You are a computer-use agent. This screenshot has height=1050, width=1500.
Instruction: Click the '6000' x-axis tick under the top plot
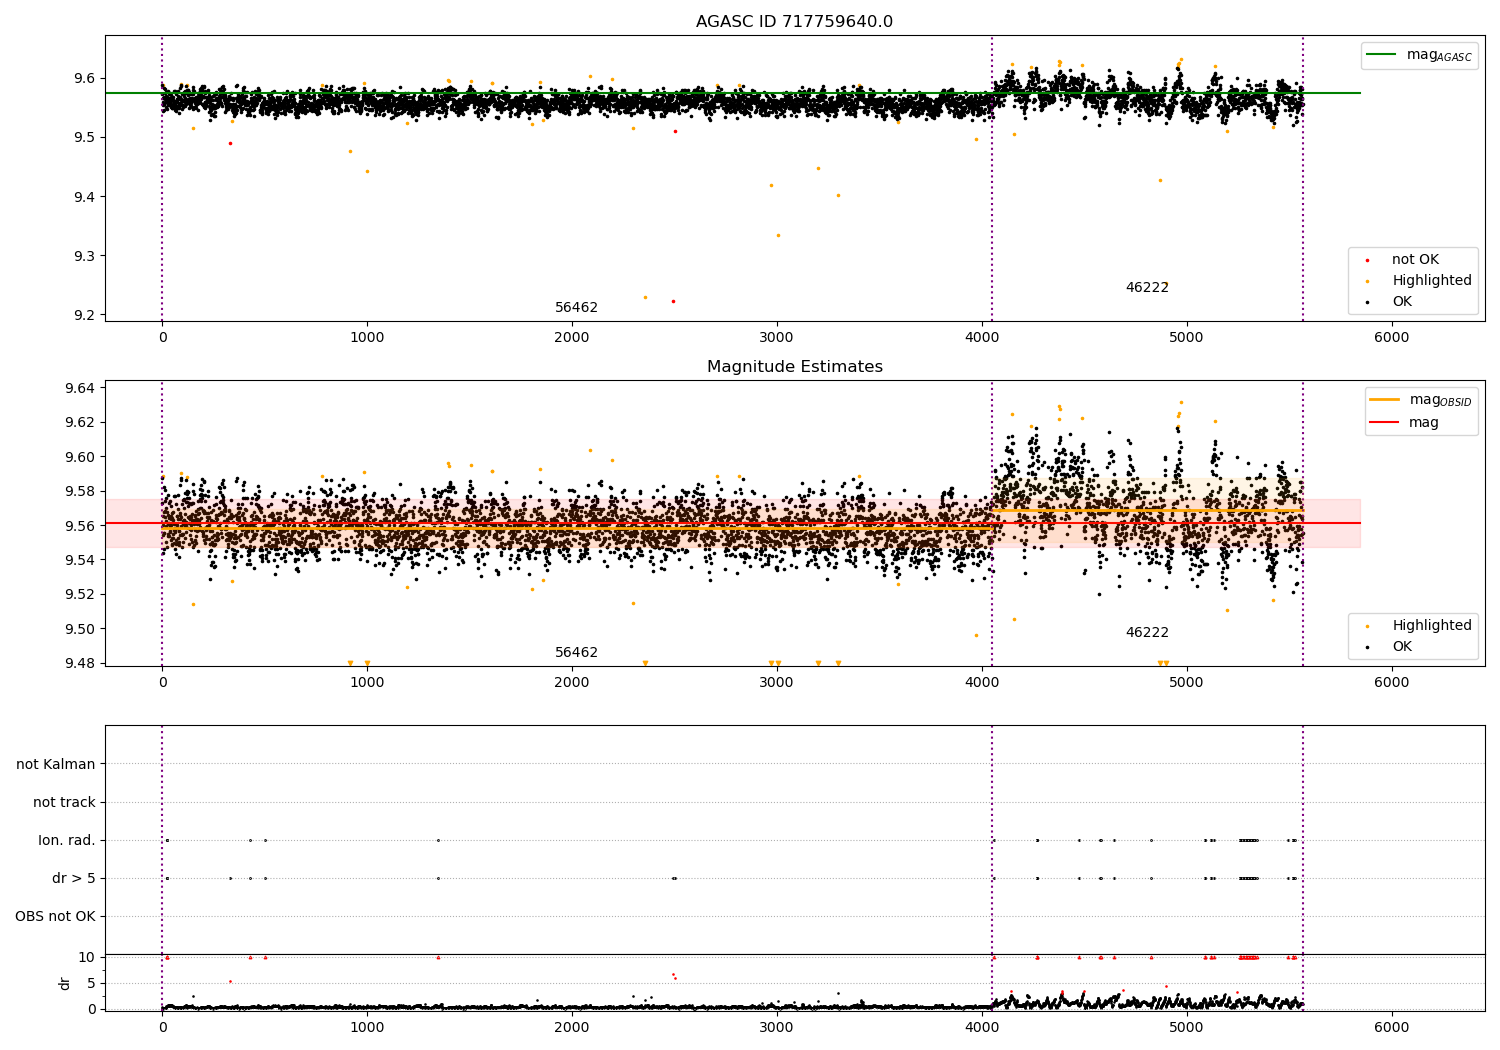coord(1392,338)
